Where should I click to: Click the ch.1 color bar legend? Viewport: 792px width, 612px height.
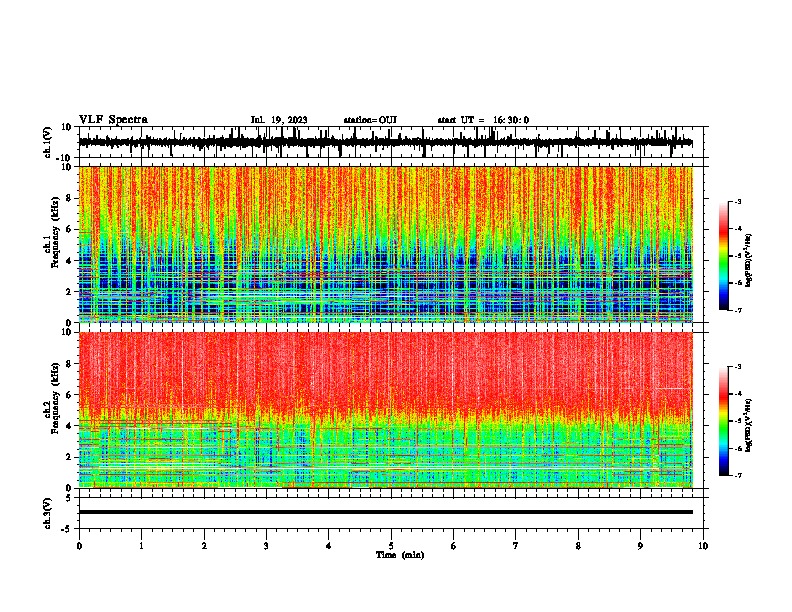[x=723, y=256]
